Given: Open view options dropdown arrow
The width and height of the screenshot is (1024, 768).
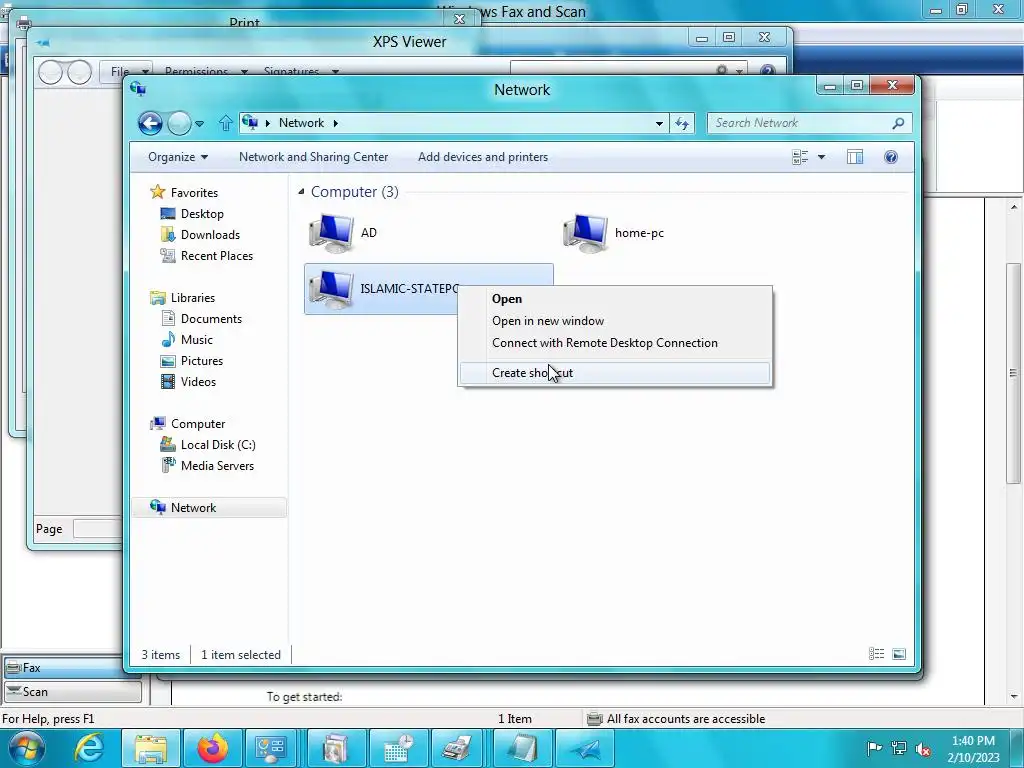Looking at the screenshot, I should coord(822,157).
